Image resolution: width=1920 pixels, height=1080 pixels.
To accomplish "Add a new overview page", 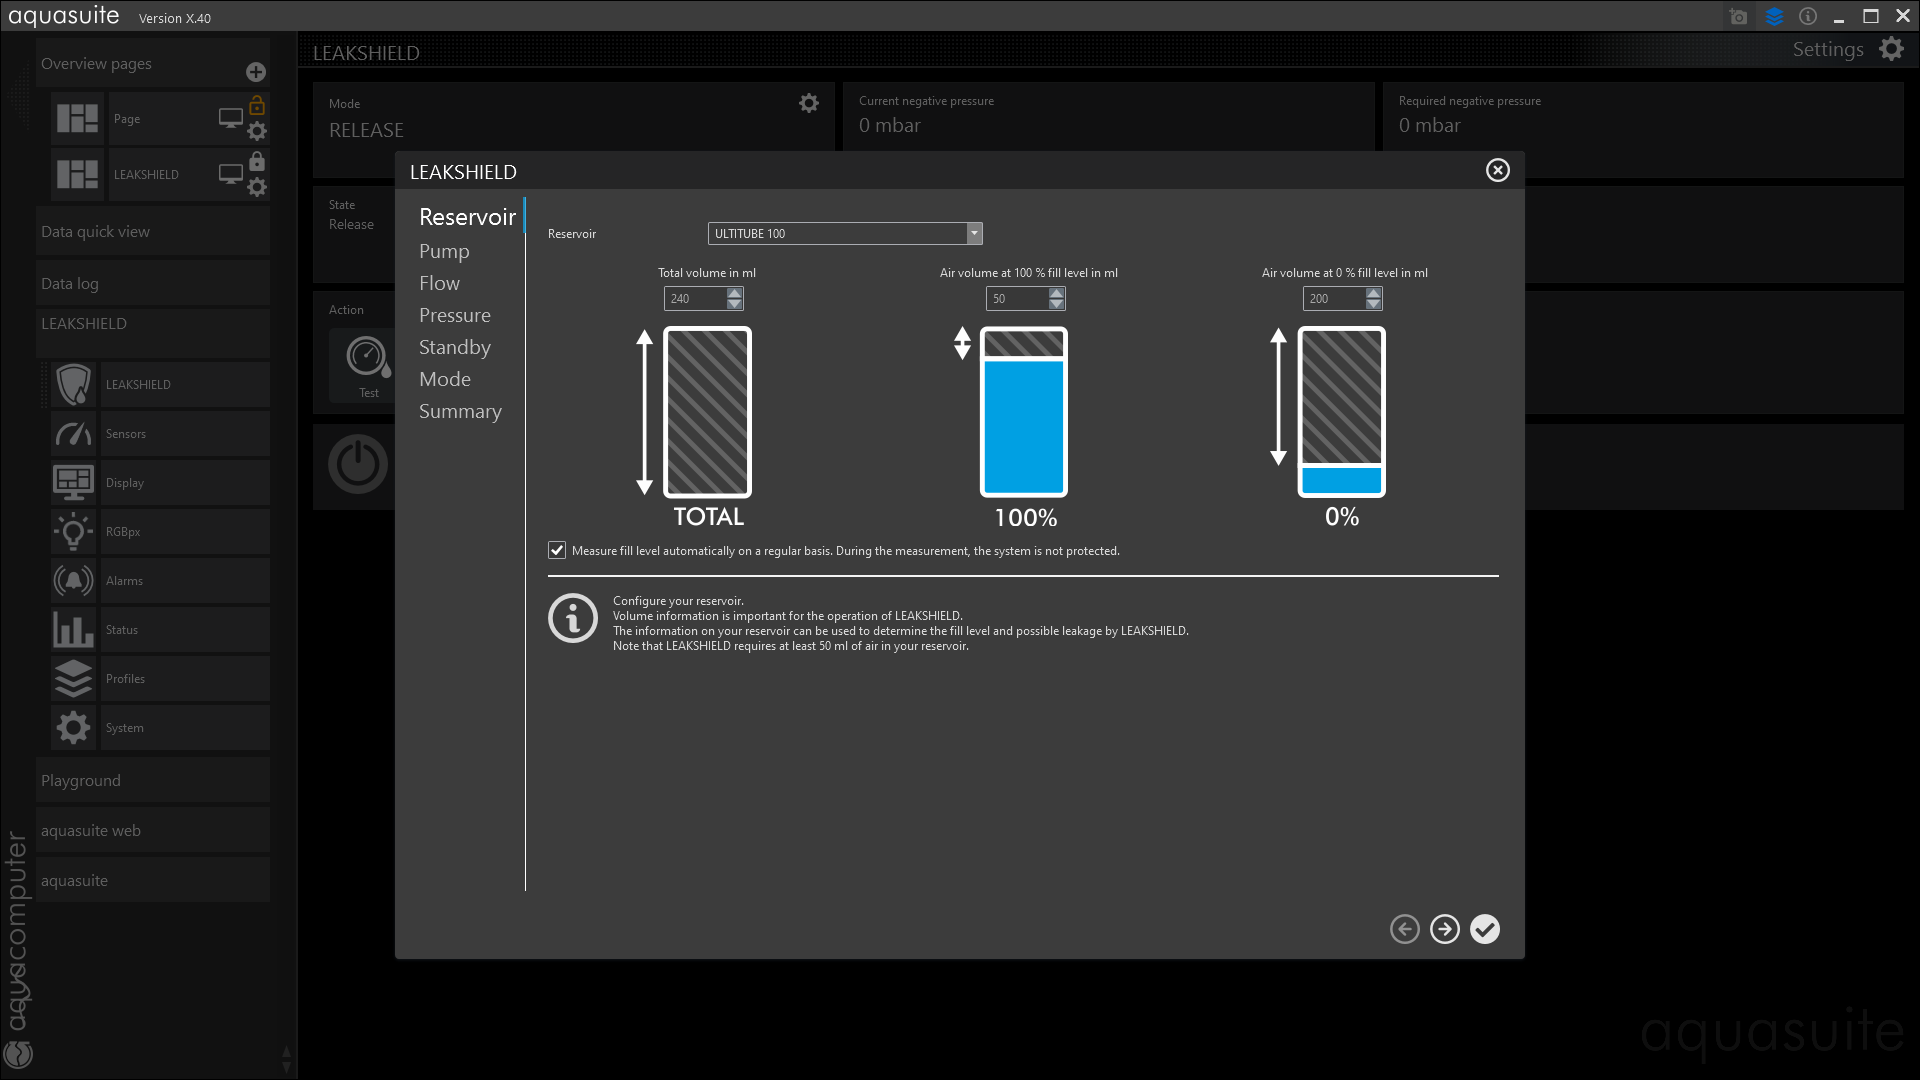I will click(x=256, y=72).
